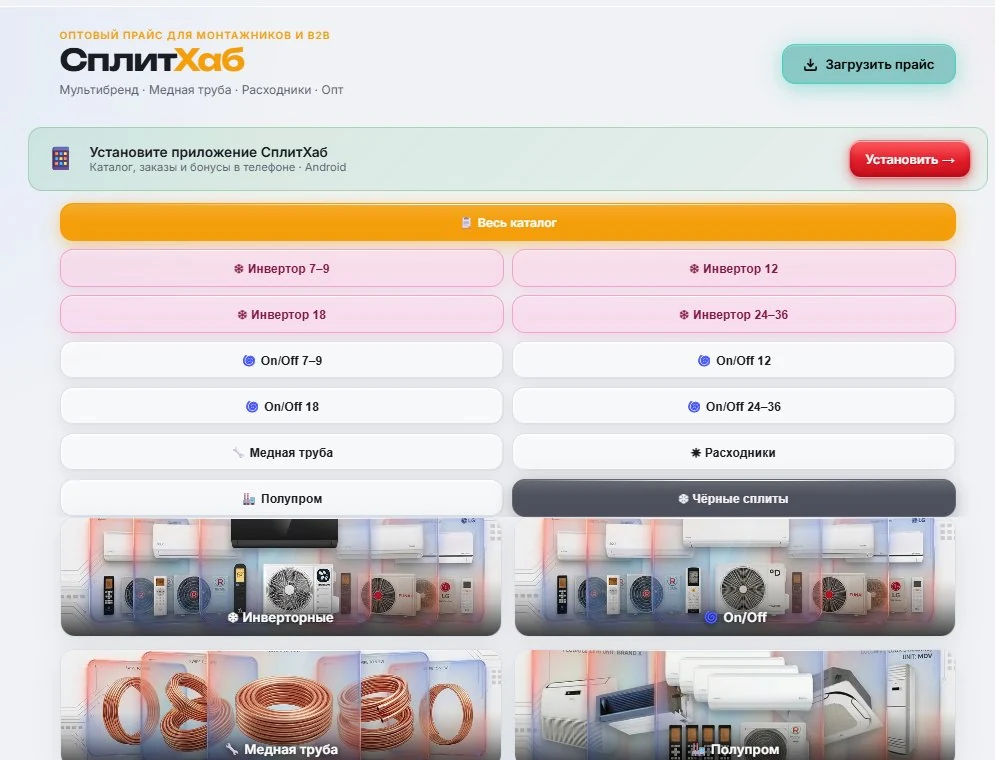Click the СплитХаб logo
This screenshot has height=760, width=995.
point(152,60)
